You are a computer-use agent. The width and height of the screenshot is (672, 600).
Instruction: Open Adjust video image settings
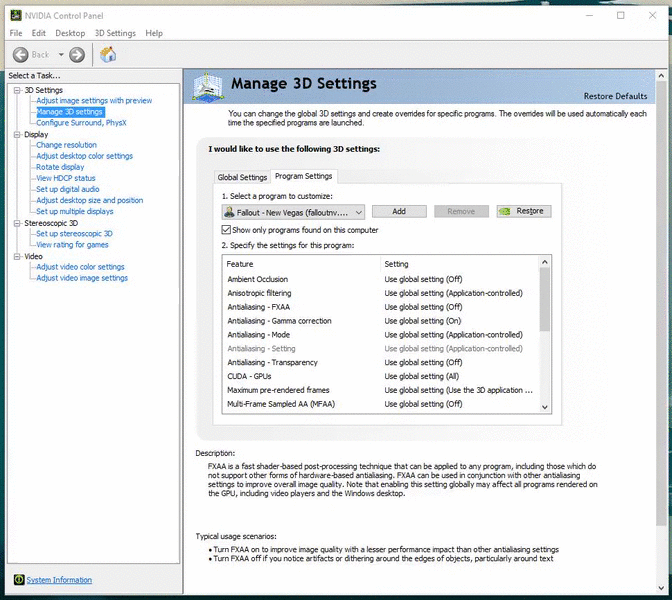point(82,278)
